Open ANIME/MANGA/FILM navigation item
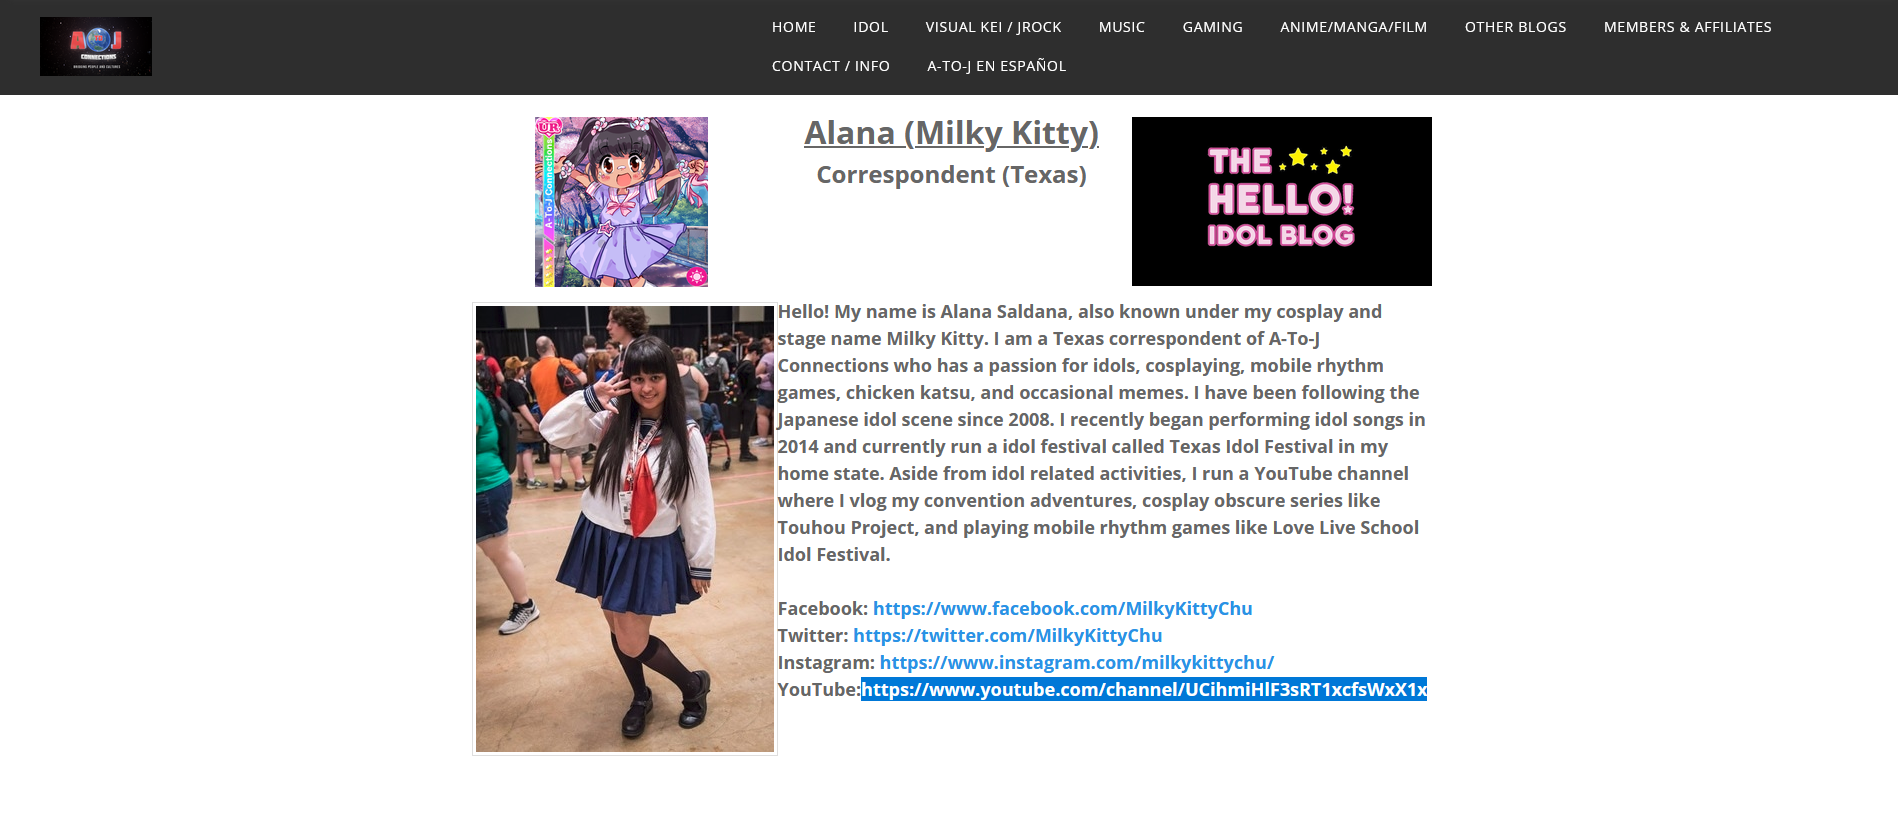Viewport: 1898px width, 815px height. pyautogui.click(x=1353, y=27)
